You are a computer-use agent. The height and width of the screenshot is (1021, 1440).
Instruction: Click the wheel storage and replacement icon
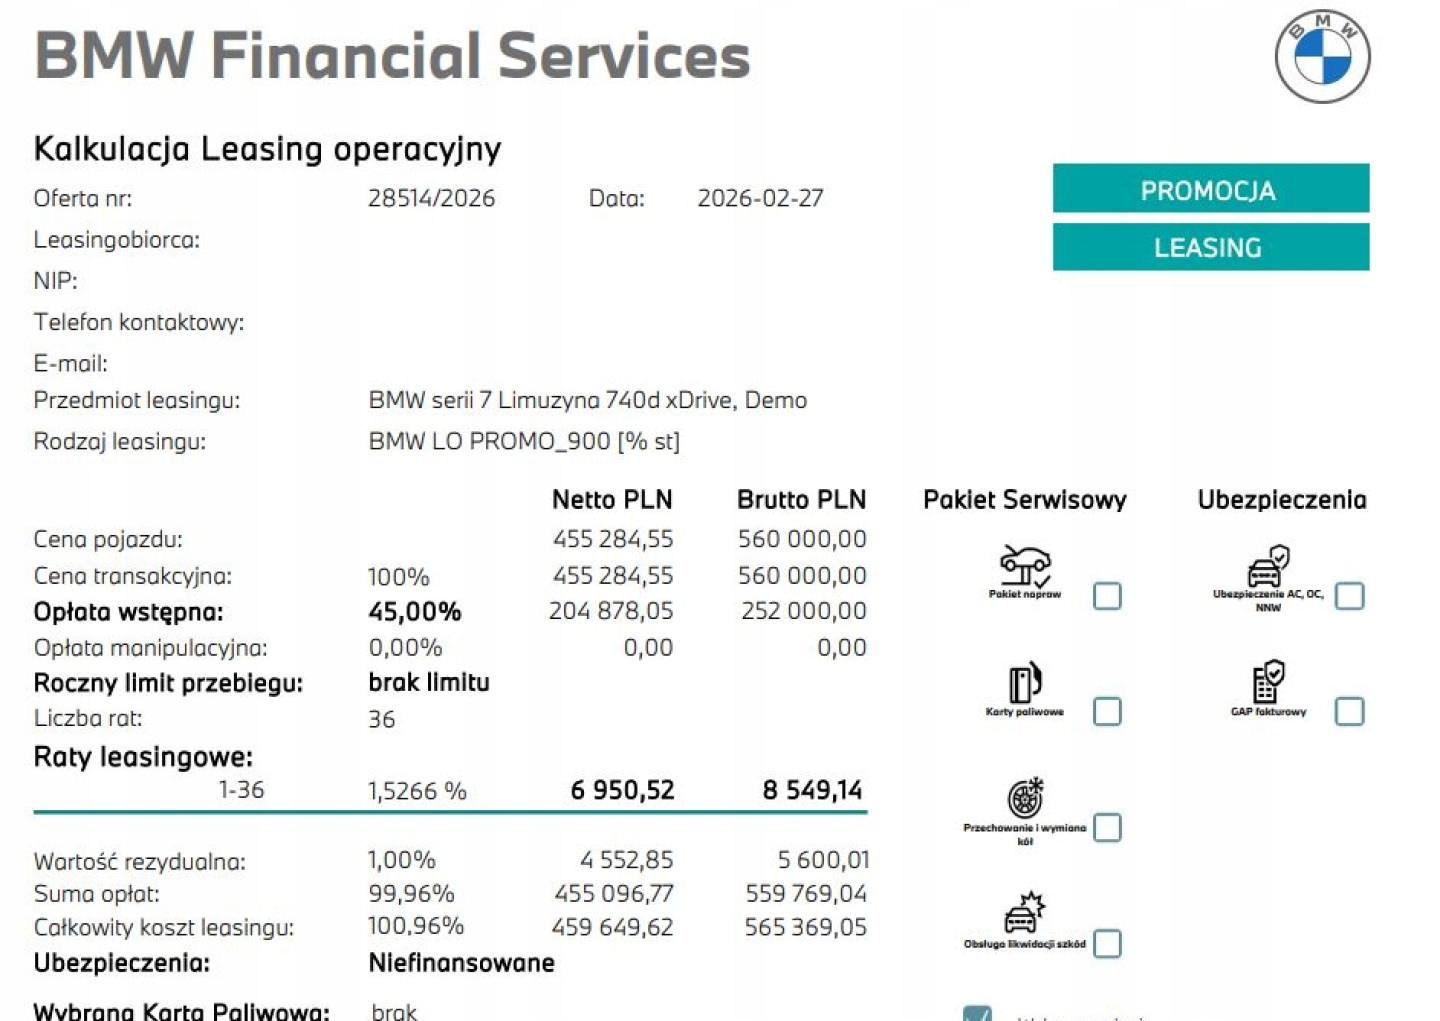[1025, 798]
